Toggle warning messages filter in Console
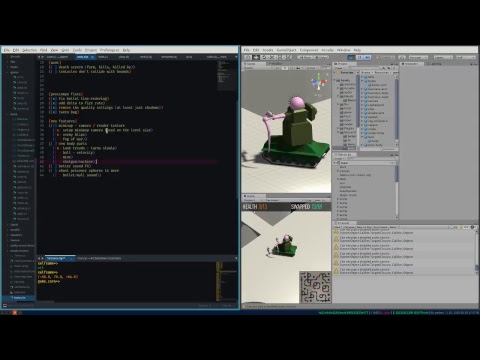Viewport: 480px width, 360px height. point(464,227)
